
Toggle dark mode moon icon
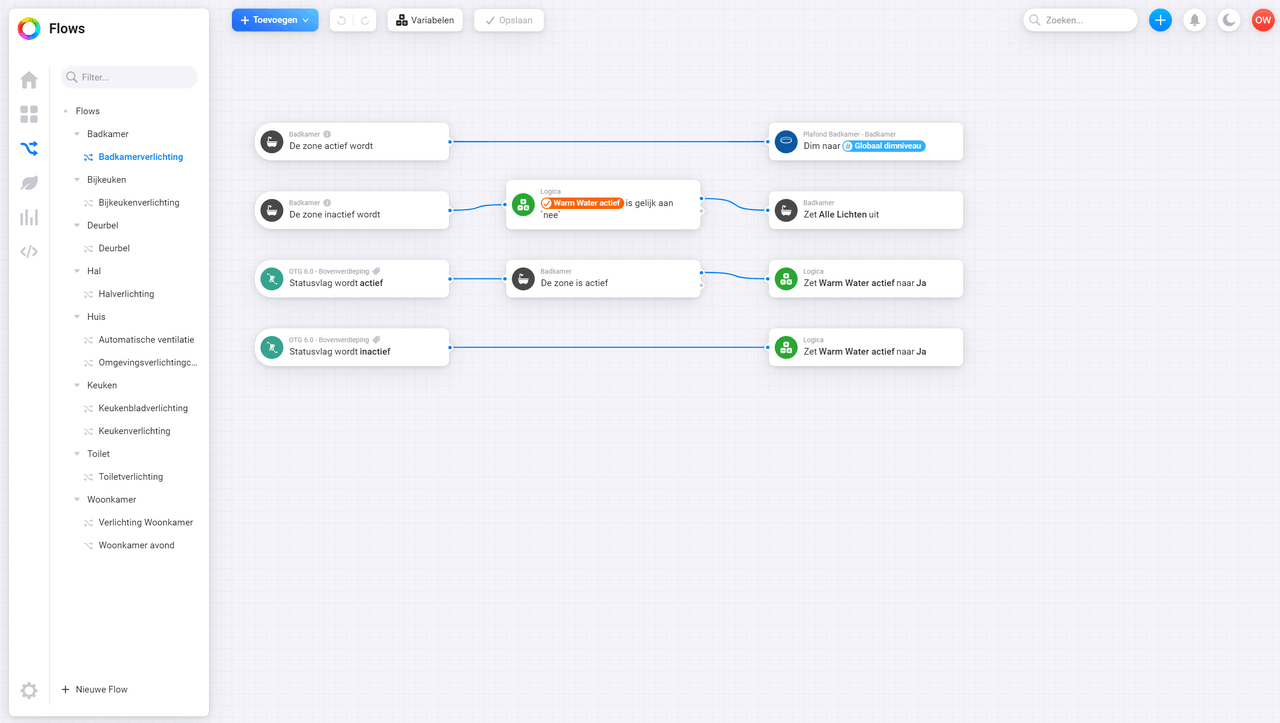pyautogui.click(x=1229, y=20)
